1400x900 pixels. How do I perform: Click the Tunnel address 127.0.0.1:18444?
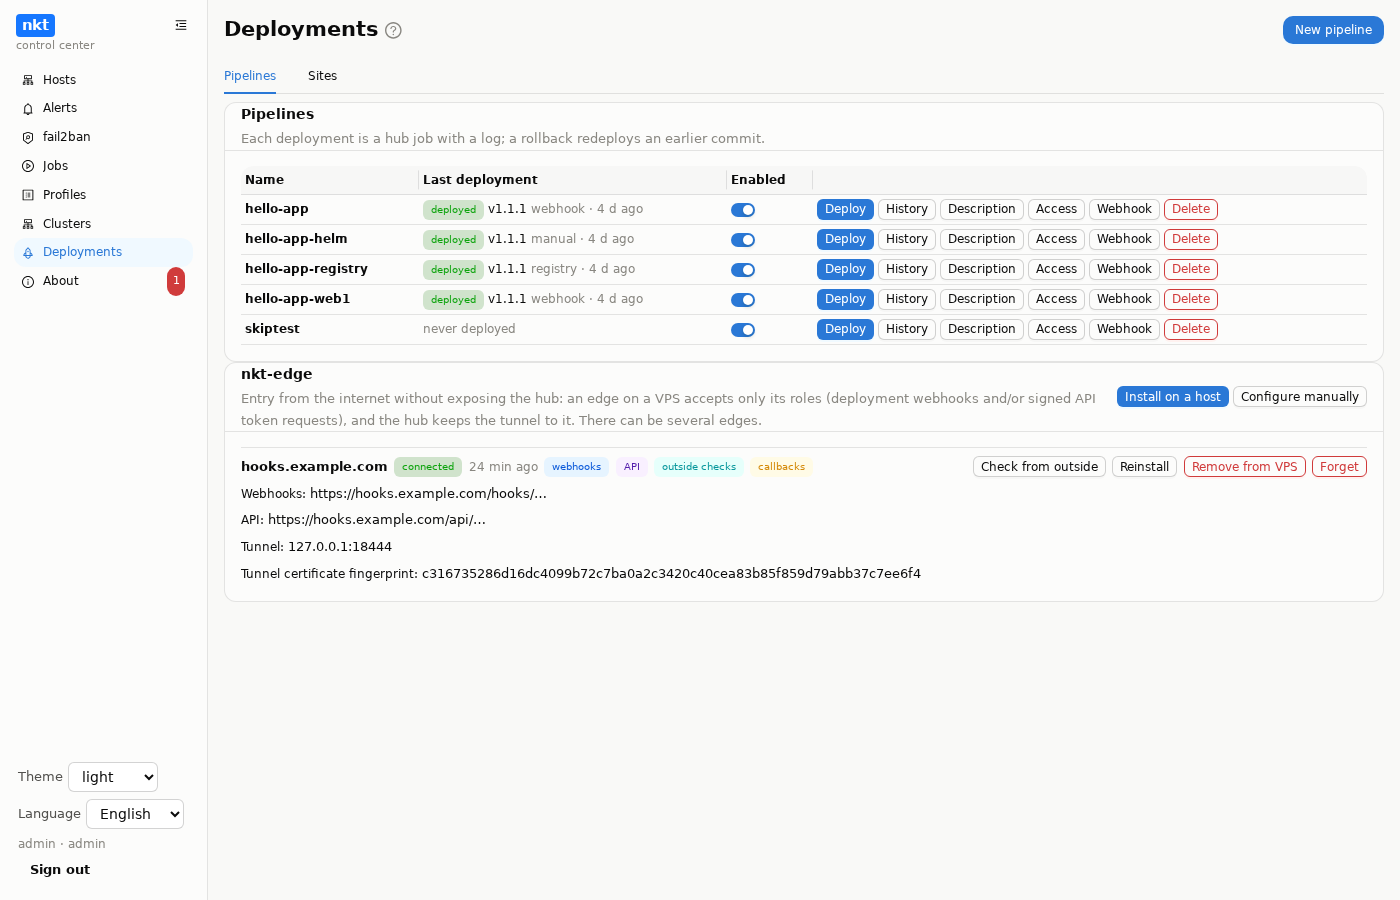click(x=340, y=547)
